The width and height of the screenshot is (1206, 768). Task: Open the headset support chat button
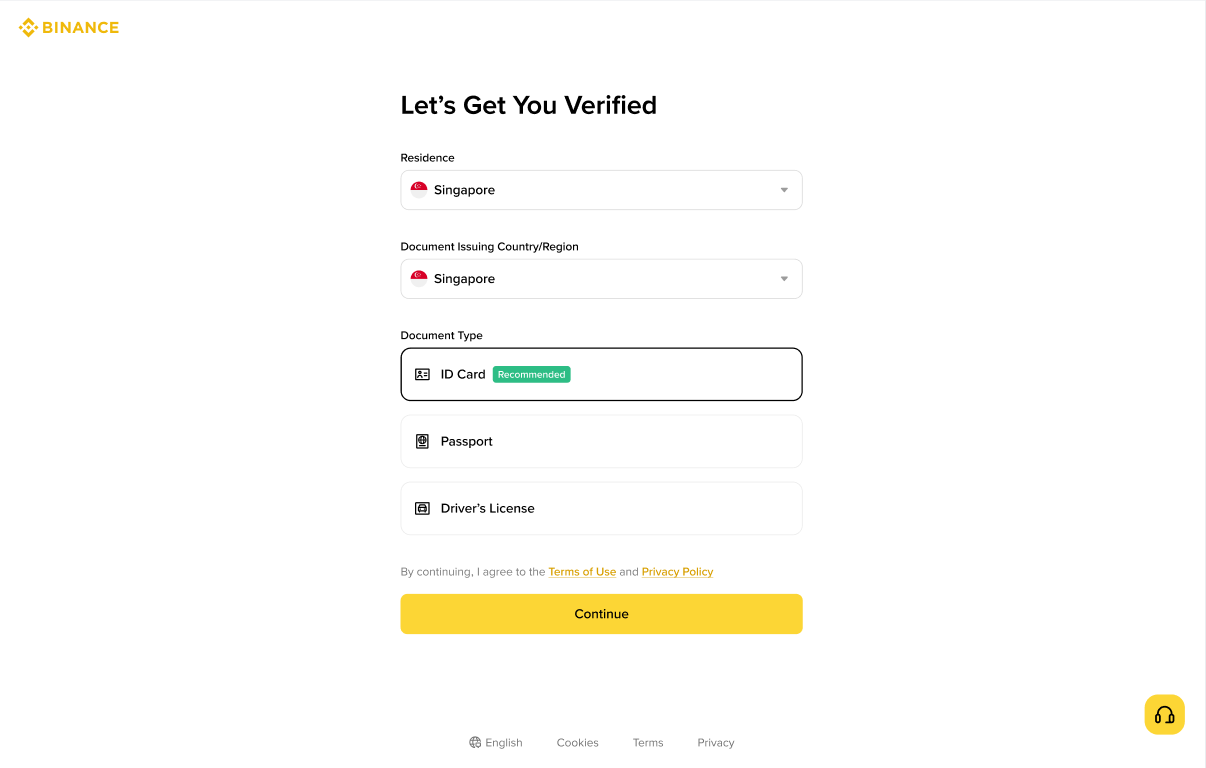1164,715
